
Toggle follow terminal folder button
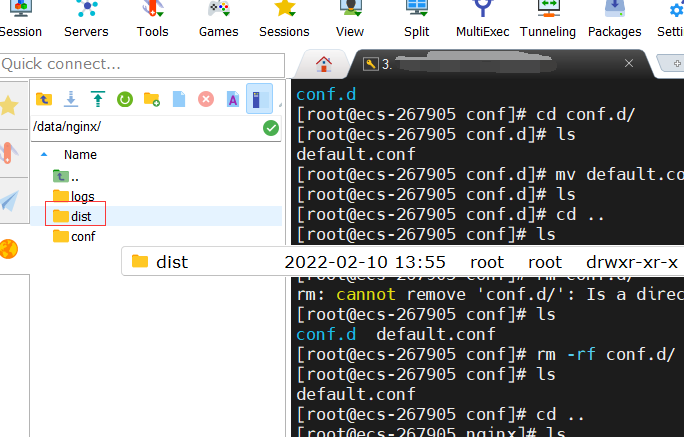[x=259, y=99]
